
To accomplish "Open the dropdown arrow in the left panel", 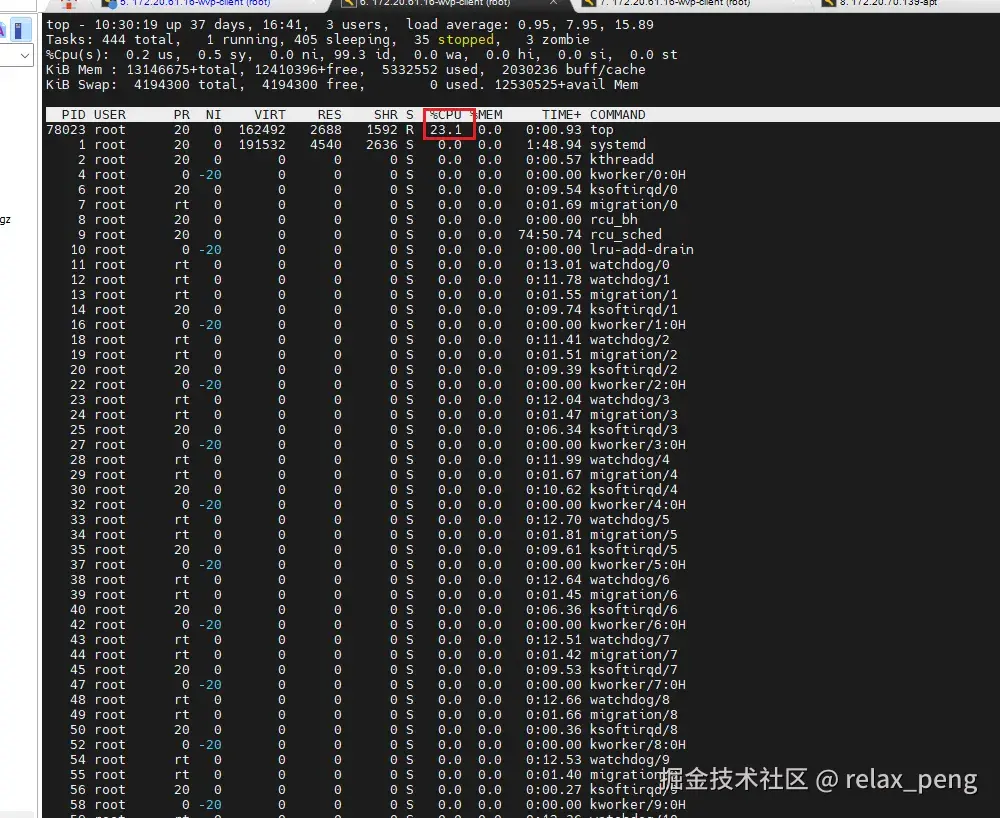I will click(x=24, y=55).
